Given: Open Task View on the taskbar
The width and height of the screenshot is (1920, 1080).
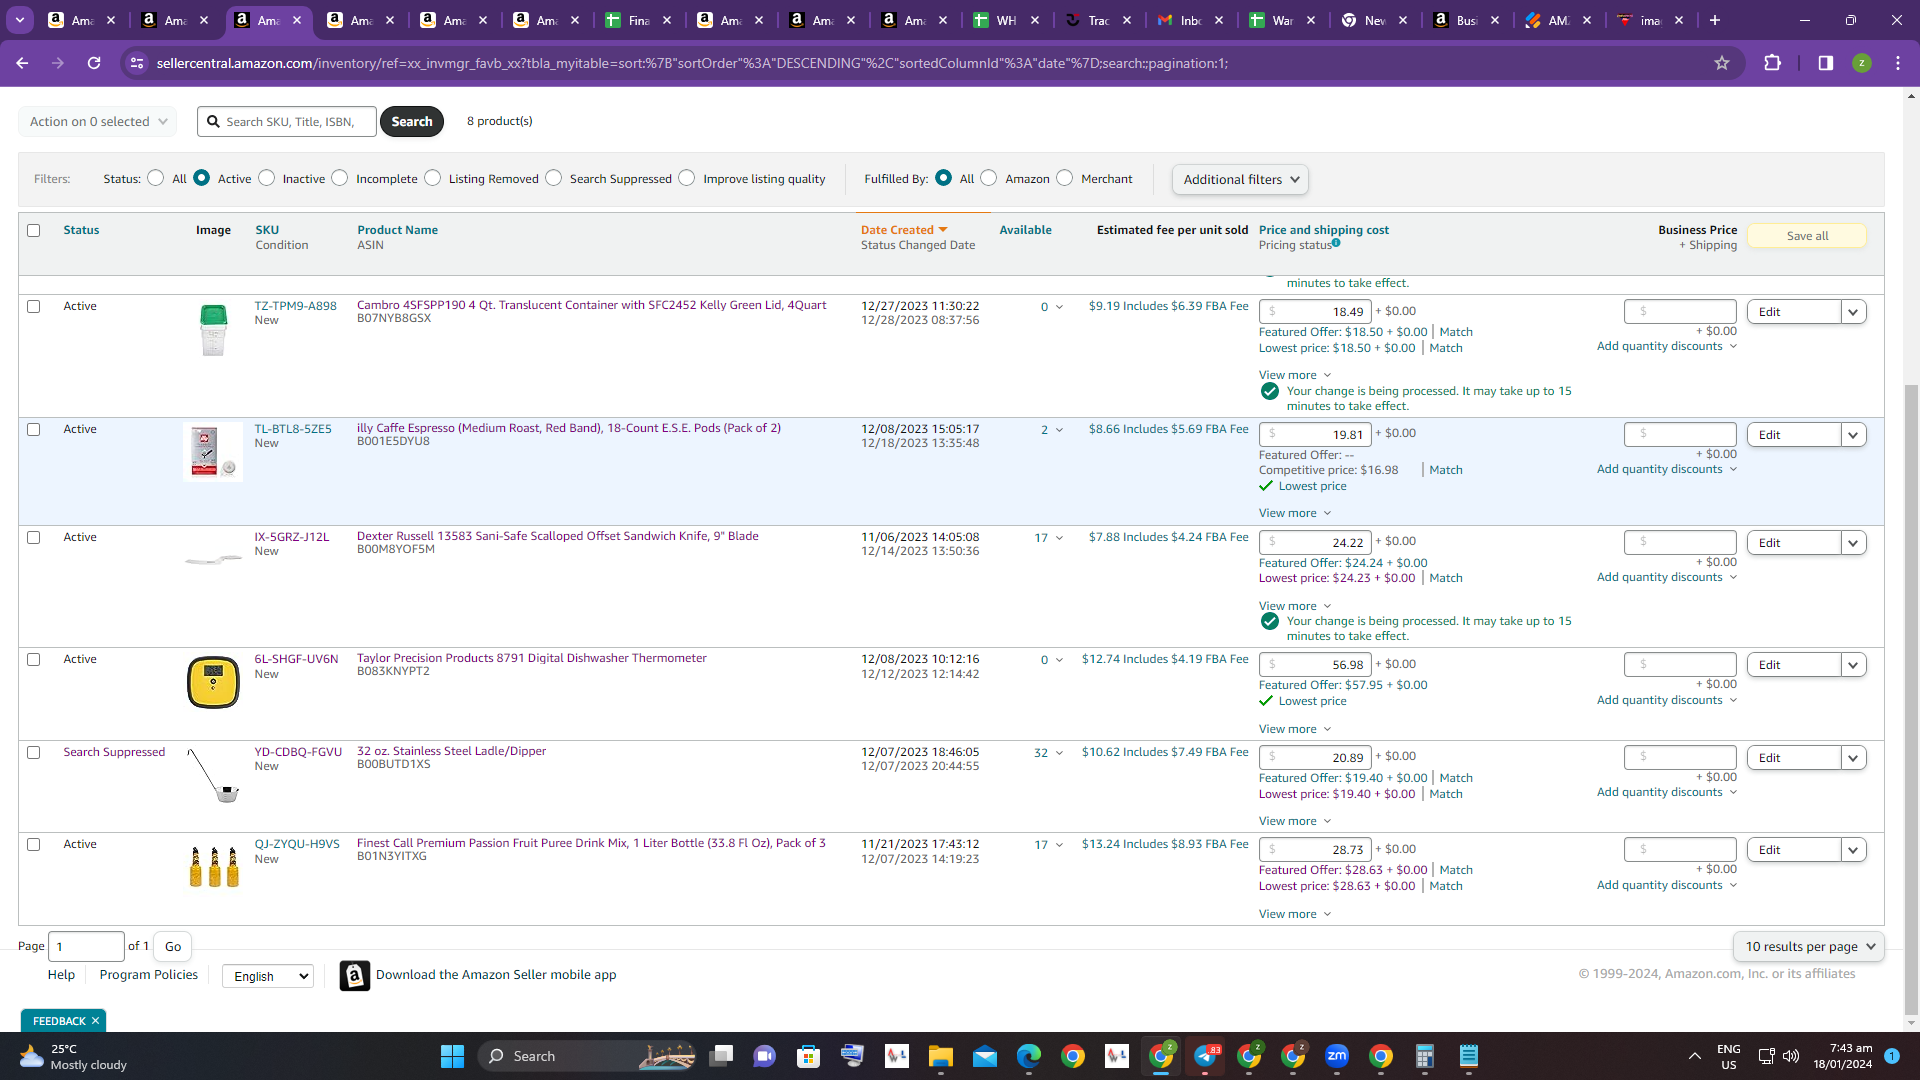Looking at the screenshot, I should [721, 1056].
